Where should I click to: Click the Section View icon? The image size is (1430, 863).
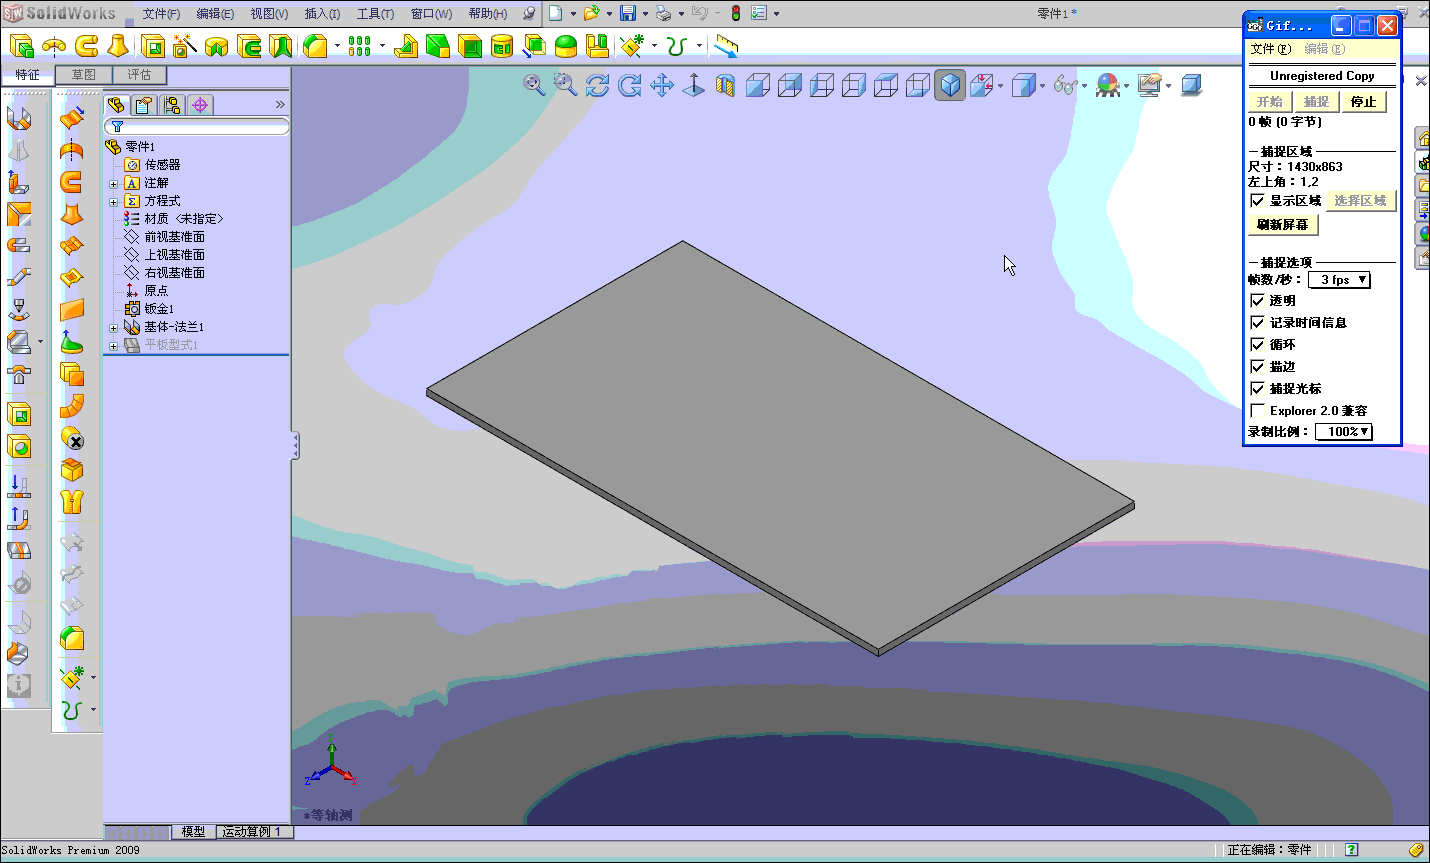click(726, 85)
